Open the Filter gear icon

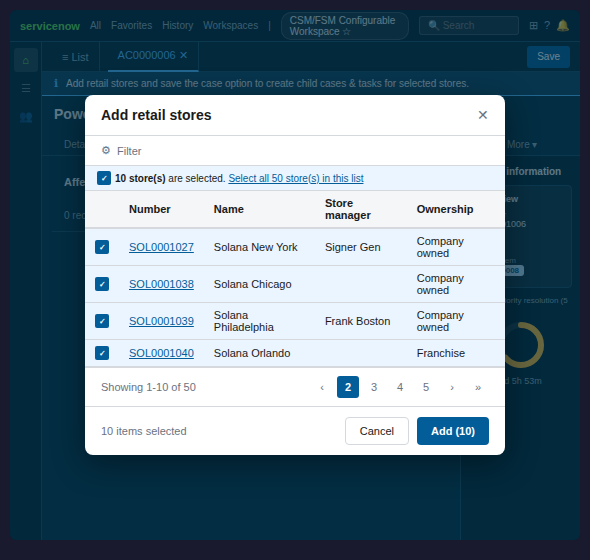pyautogui.click(x=106, y=151)
